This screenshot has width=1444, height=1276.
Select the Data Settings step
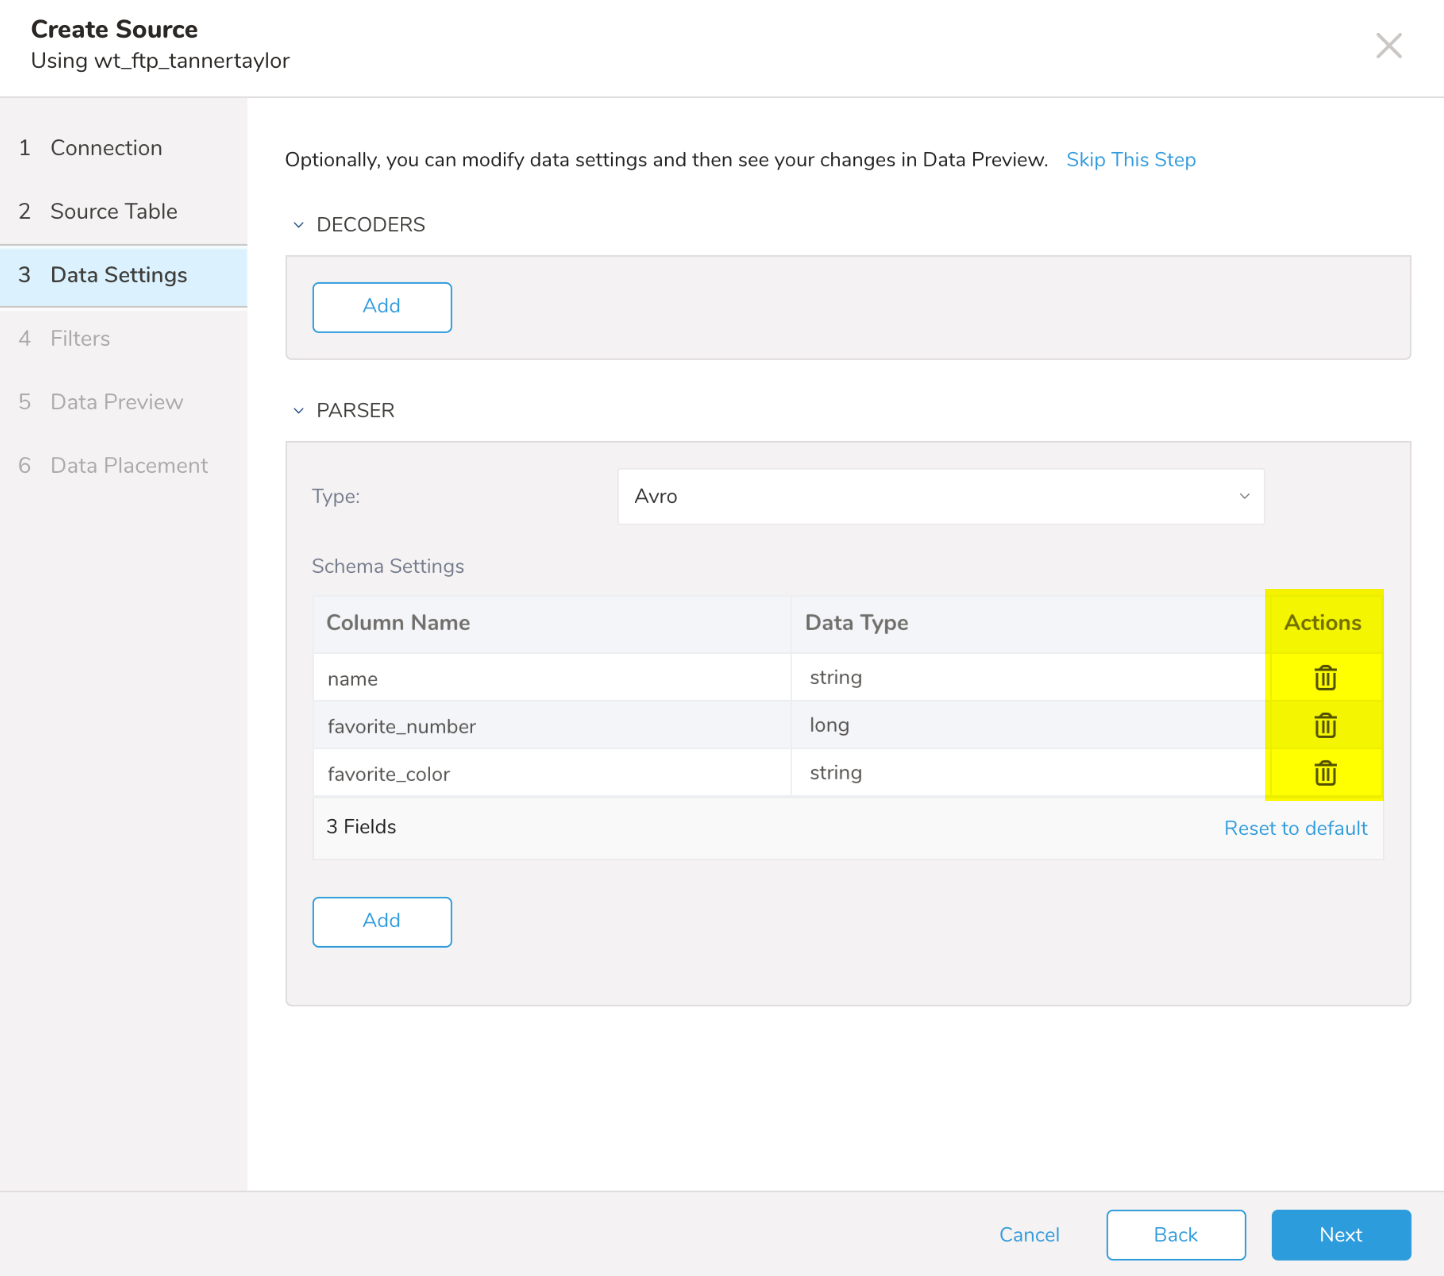tap(118, 275)
